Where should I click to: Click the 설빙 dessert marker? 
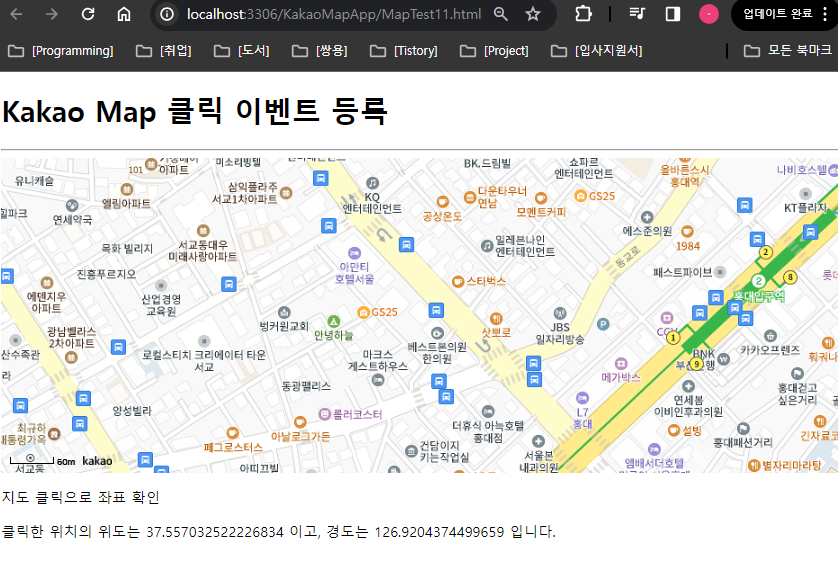(x=674, y=430)
